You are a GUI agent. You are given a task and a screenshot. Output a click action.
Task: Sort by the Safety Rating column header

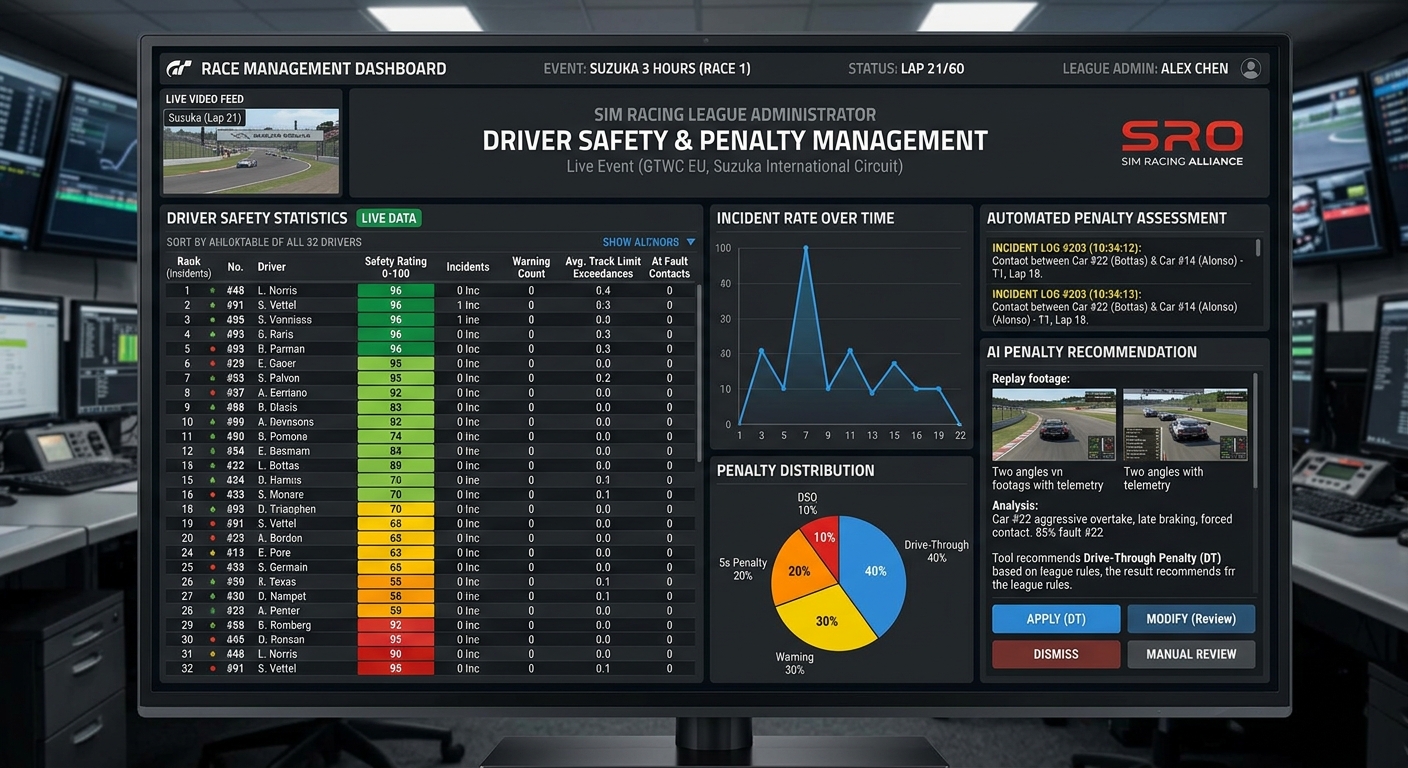(396, 267)
